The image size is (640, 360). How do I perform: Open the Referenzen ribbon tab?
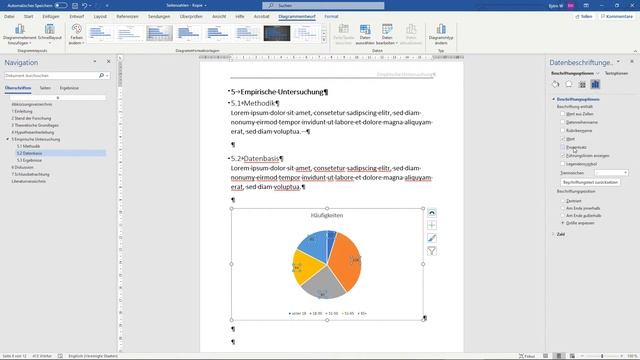127,16
